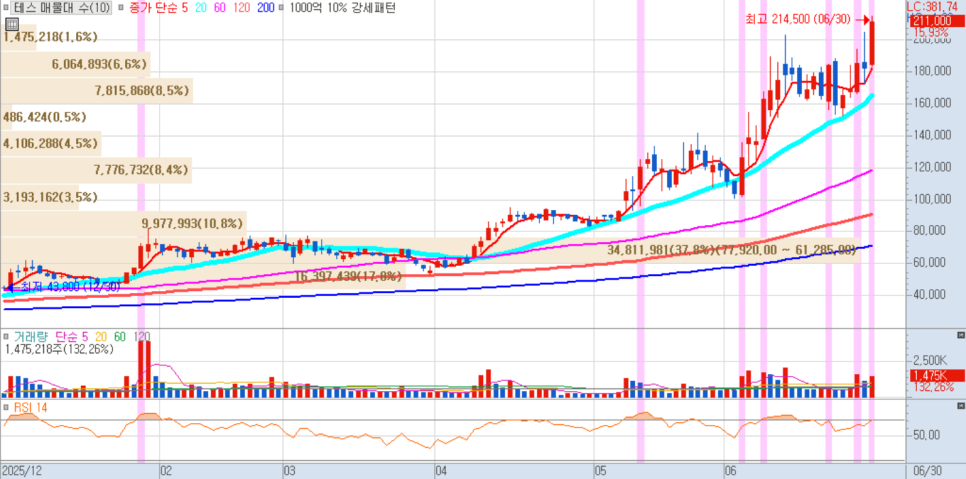This screenshot has width=966, height=479.
Task: Select the 1000억 10% 강세패턴 indicator label
Action: (x=341, y=8)
